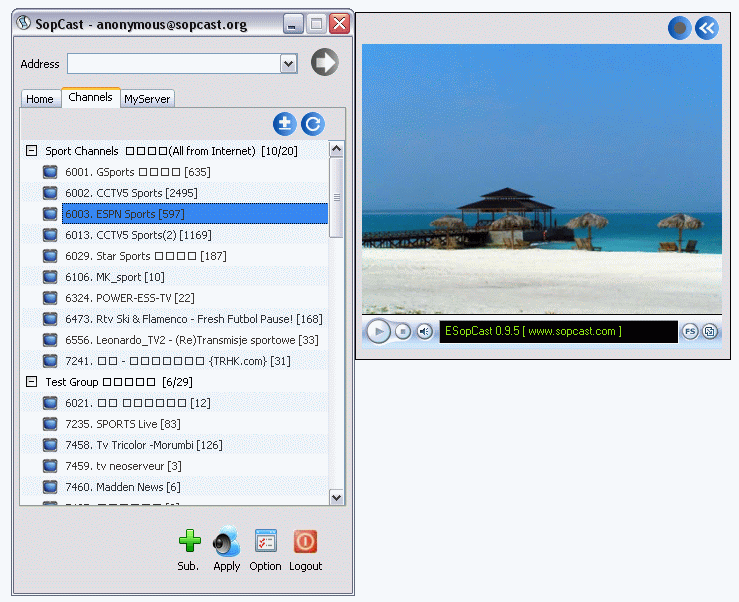Viewport: 739px width, 602px height.
Task: Click the Test Group label text
Action: tap(119, 382)
